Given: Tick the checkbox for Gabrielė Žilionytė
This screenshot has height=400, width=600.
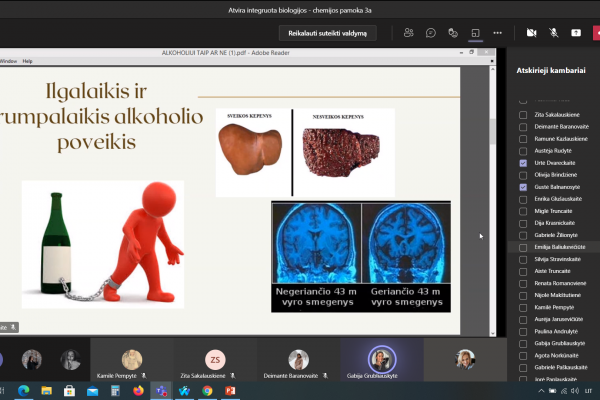Looking at the screenshot, I should tap(523, 235).
